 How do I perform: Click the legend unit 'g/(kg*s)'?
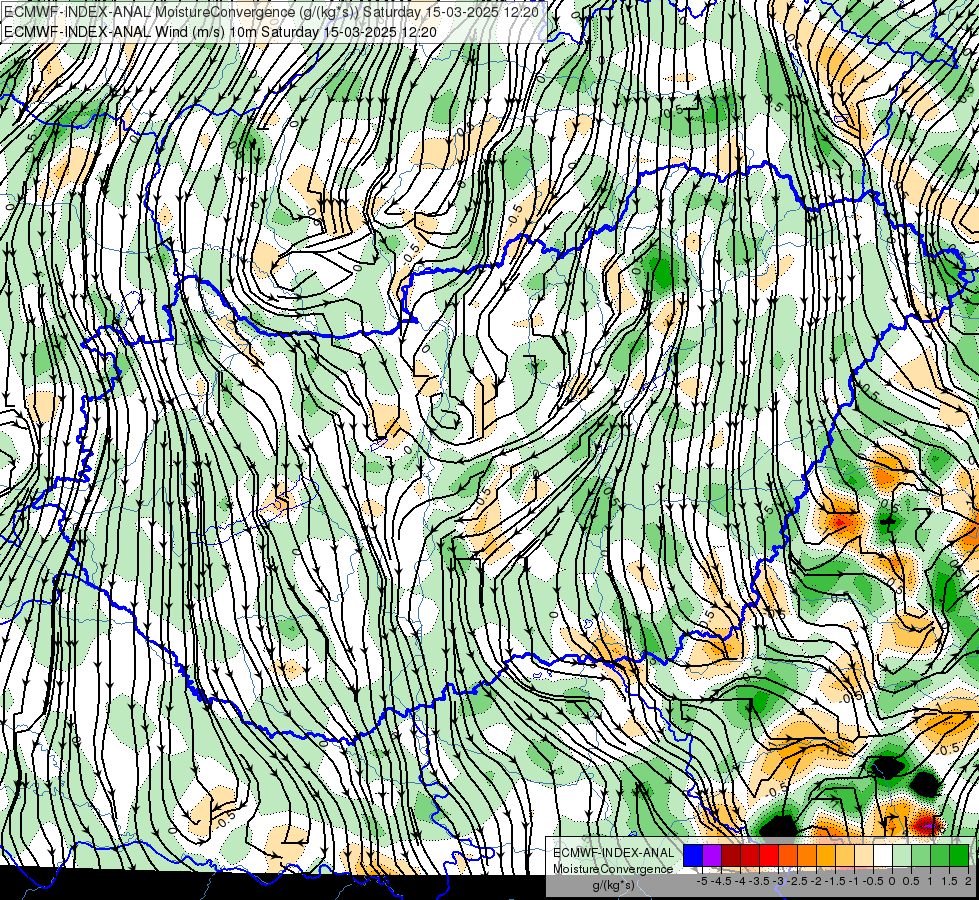(x=614, y=886)
